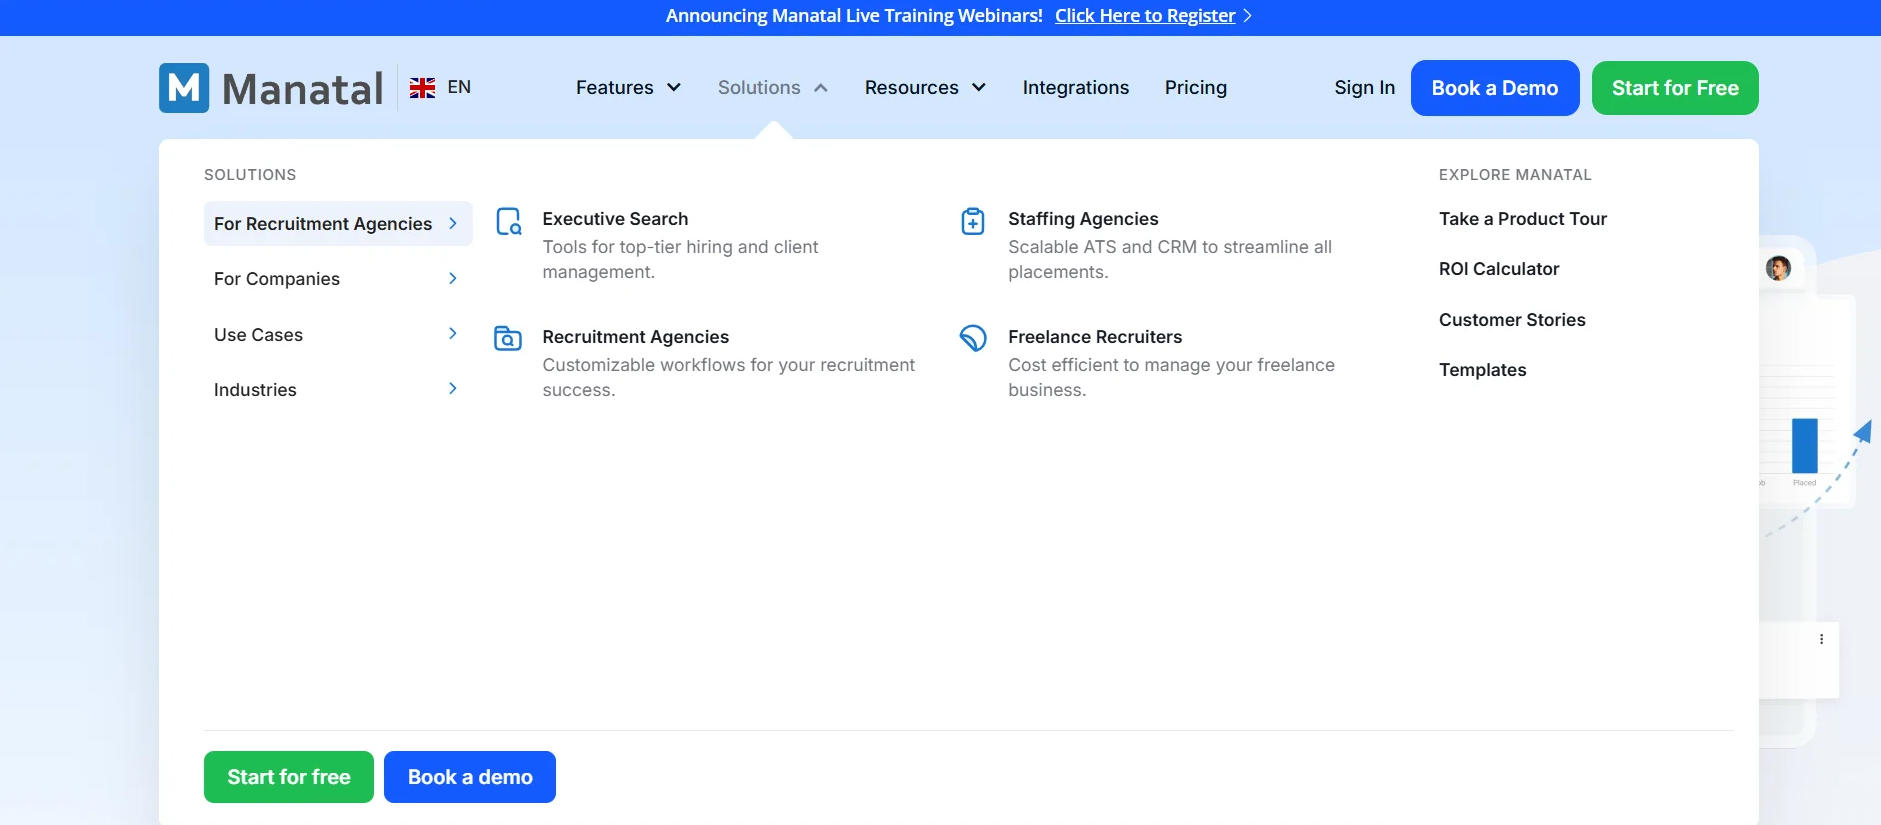
Task: Open the Pricing menu item
Action: 1196,88
